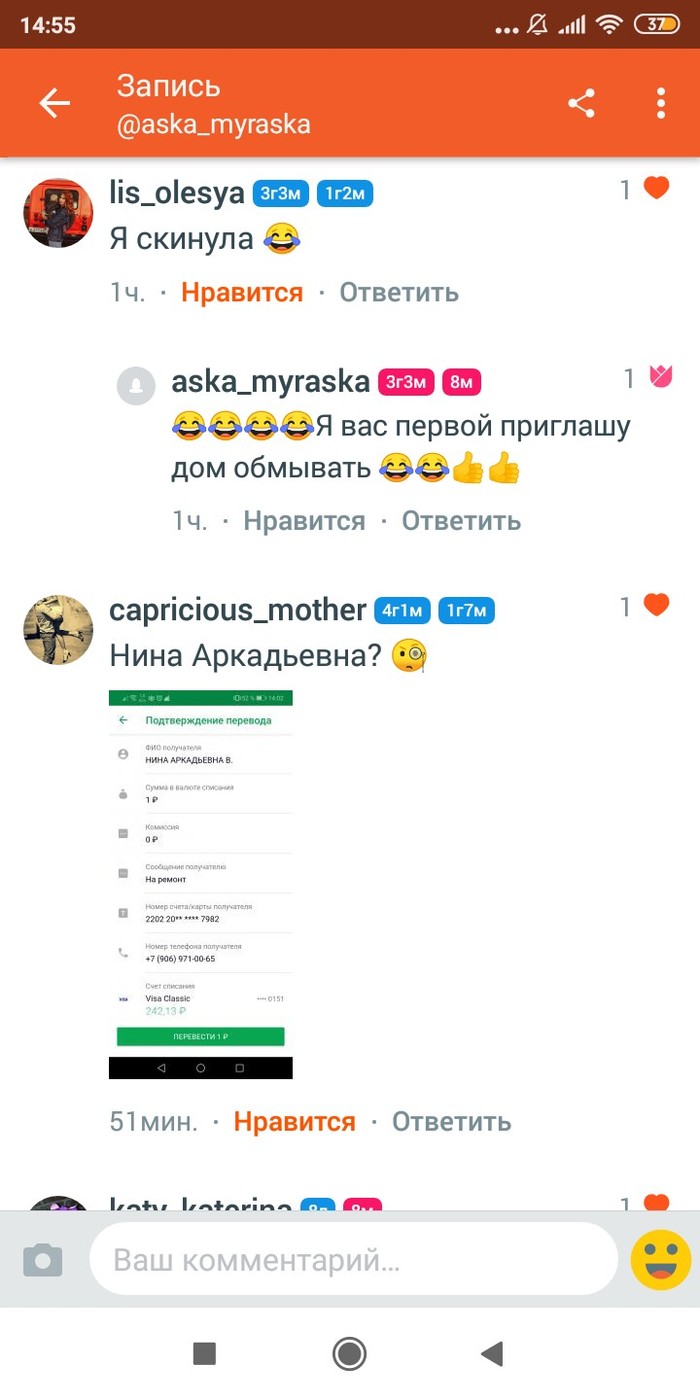Open aska_myraska placeholder avatar
Viewport: 700px width, 1400px height.
(136, 386)
